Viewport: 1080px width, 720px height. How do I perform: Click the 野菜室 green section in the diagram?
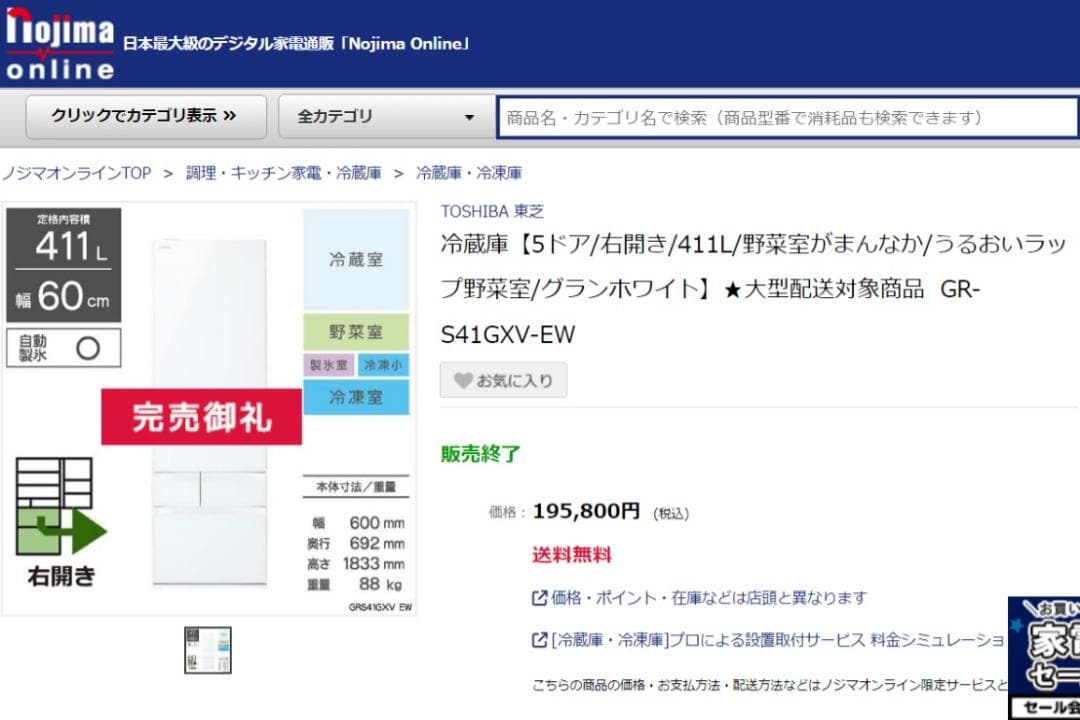click(x=355, y=331)
